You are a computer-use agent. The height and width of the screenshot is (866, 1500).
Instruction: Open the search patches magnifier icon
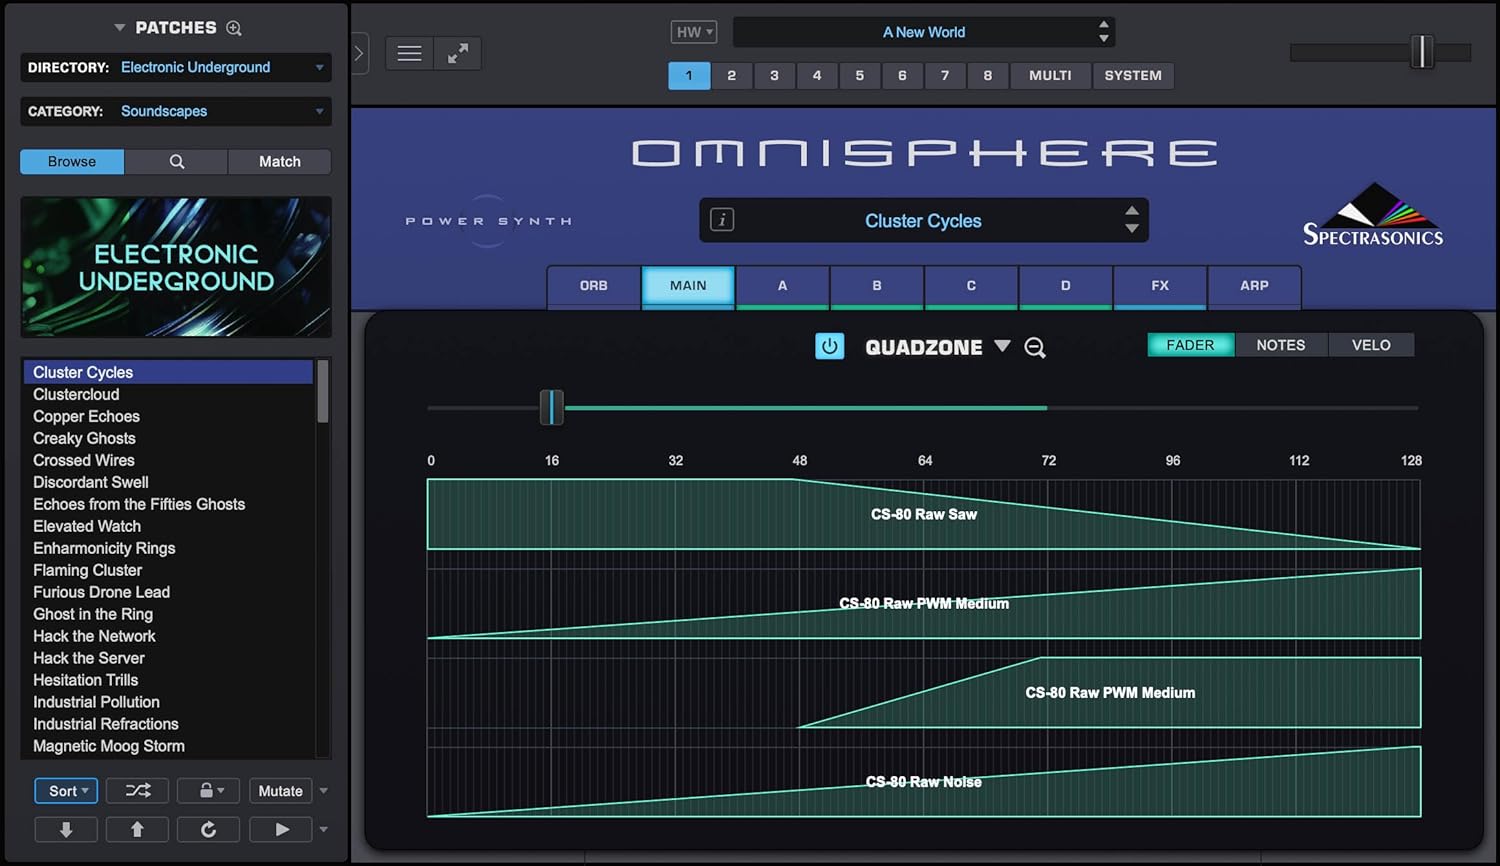click(176, 161)
